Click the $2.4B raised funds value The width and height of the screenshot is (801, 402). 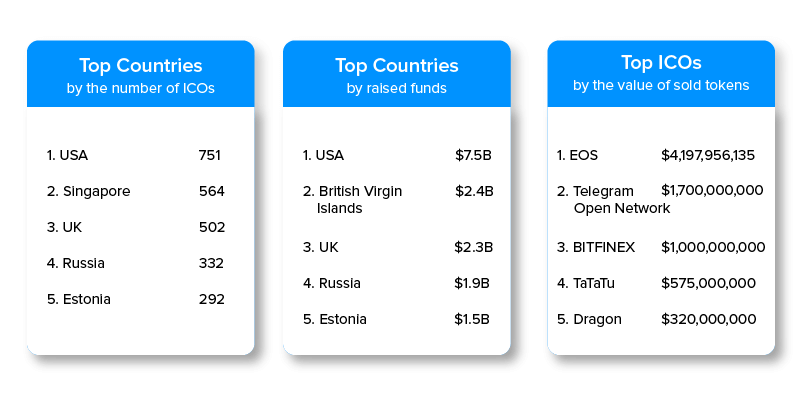(x=473, y=191)
